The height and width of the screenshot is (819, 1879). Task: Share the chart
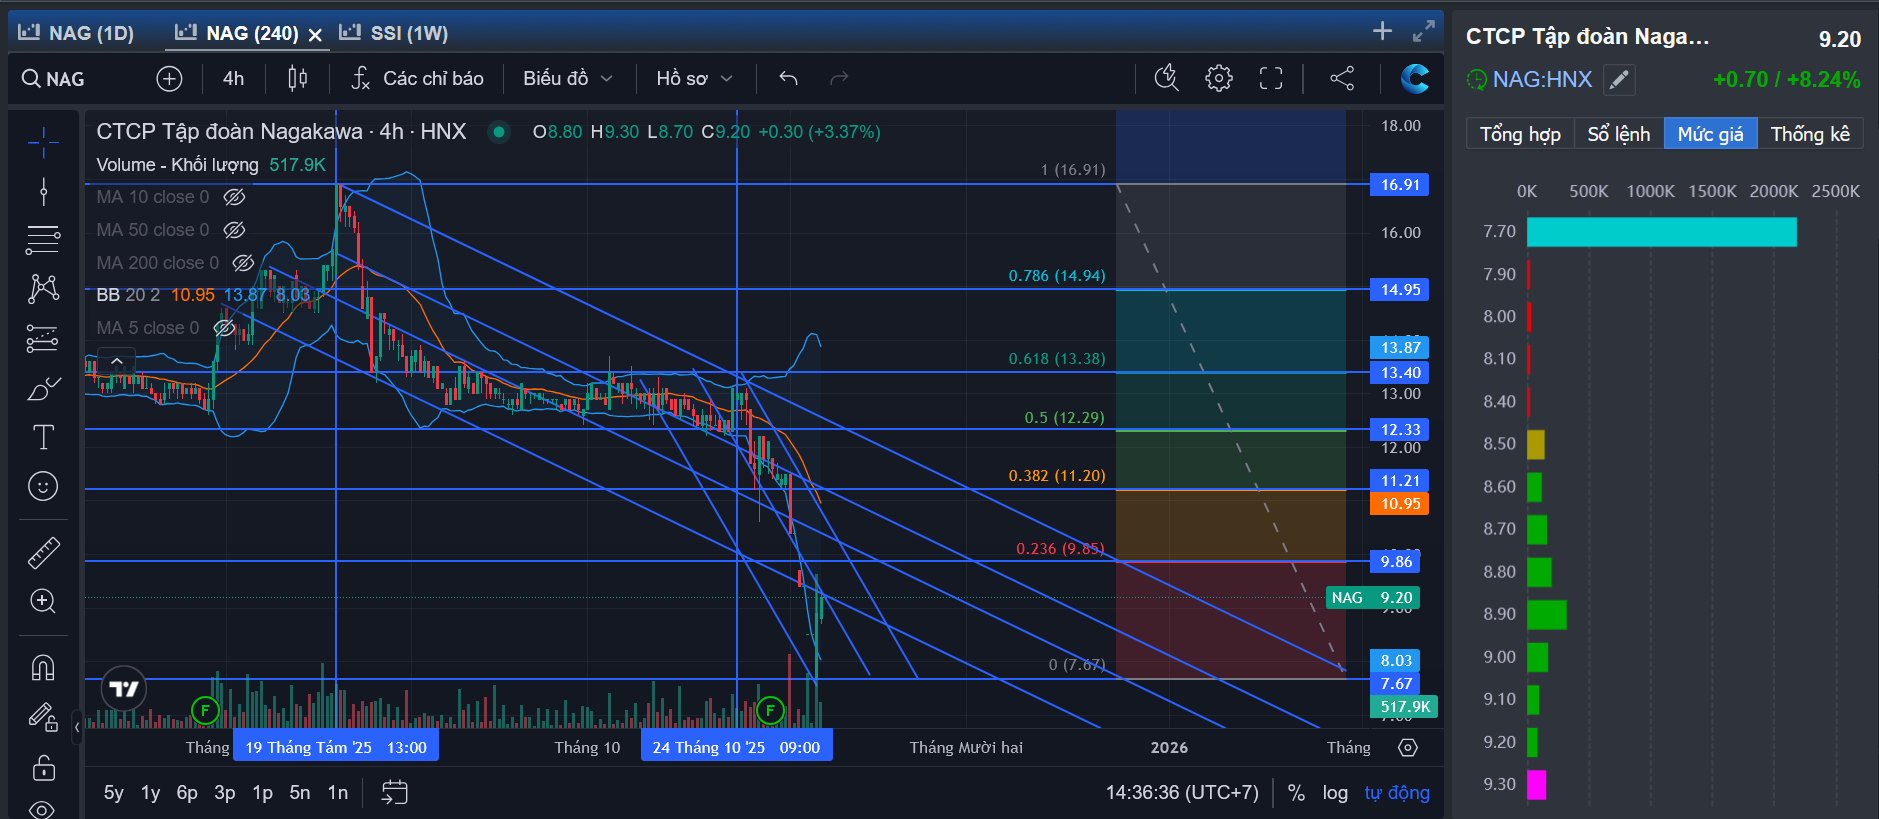1342,78
